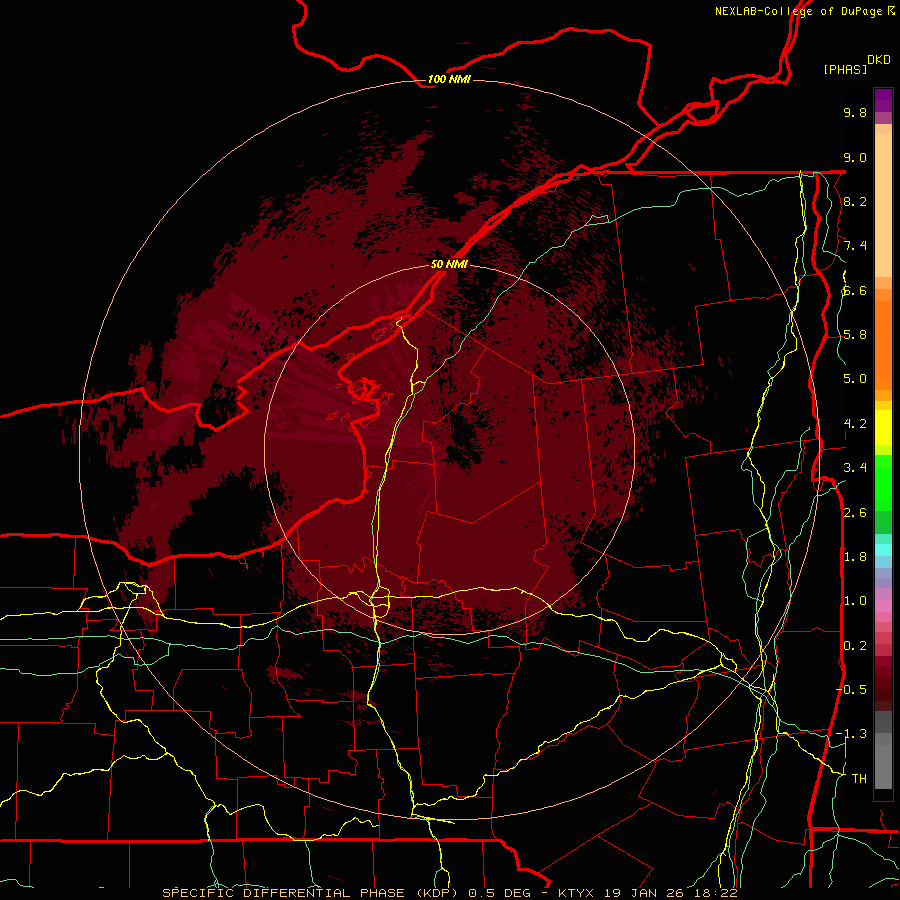Click the 50 NMI range ring label
Viewport: 900px width, 900px height.
coord(449,264)
